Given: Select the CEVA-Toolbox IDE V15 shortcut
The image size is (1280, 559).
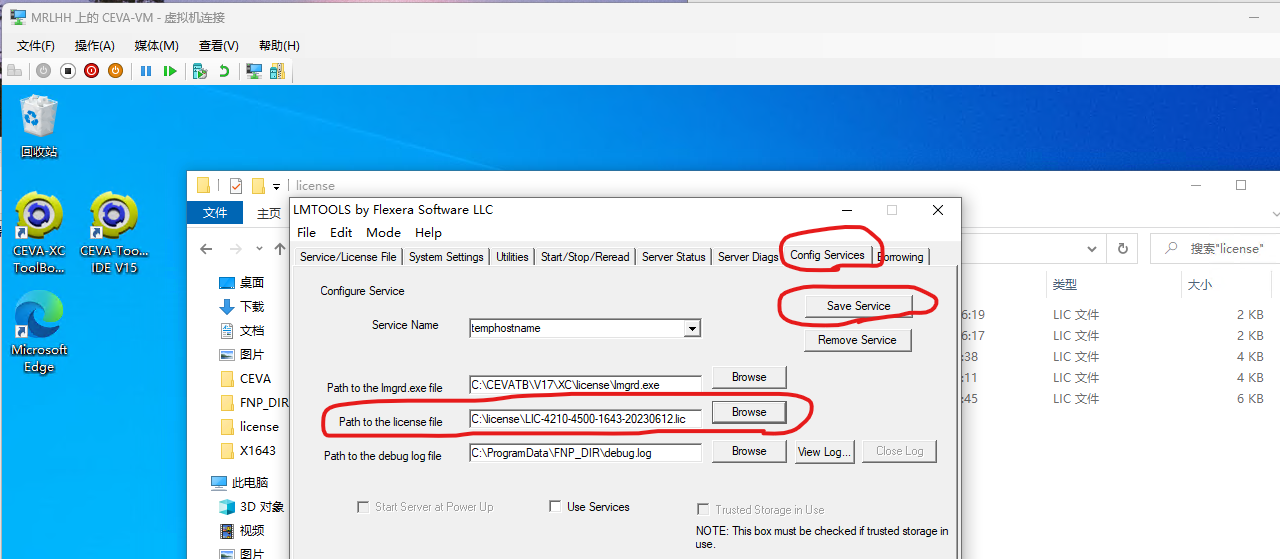Looking at the screenshot, I should pyautogui.click(x=113, y=233).
